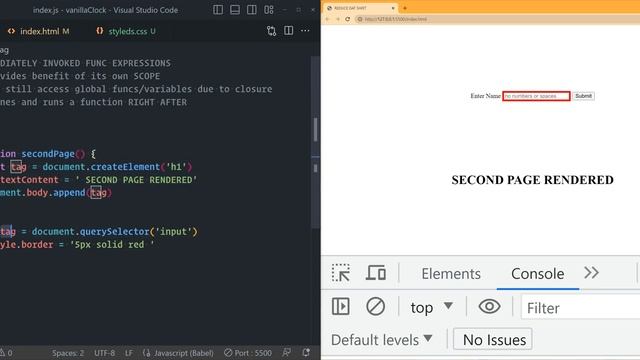The width and height of the screenshot is (640, 360).
Task: Click the No Issues button in console
Action: (493, 340)
